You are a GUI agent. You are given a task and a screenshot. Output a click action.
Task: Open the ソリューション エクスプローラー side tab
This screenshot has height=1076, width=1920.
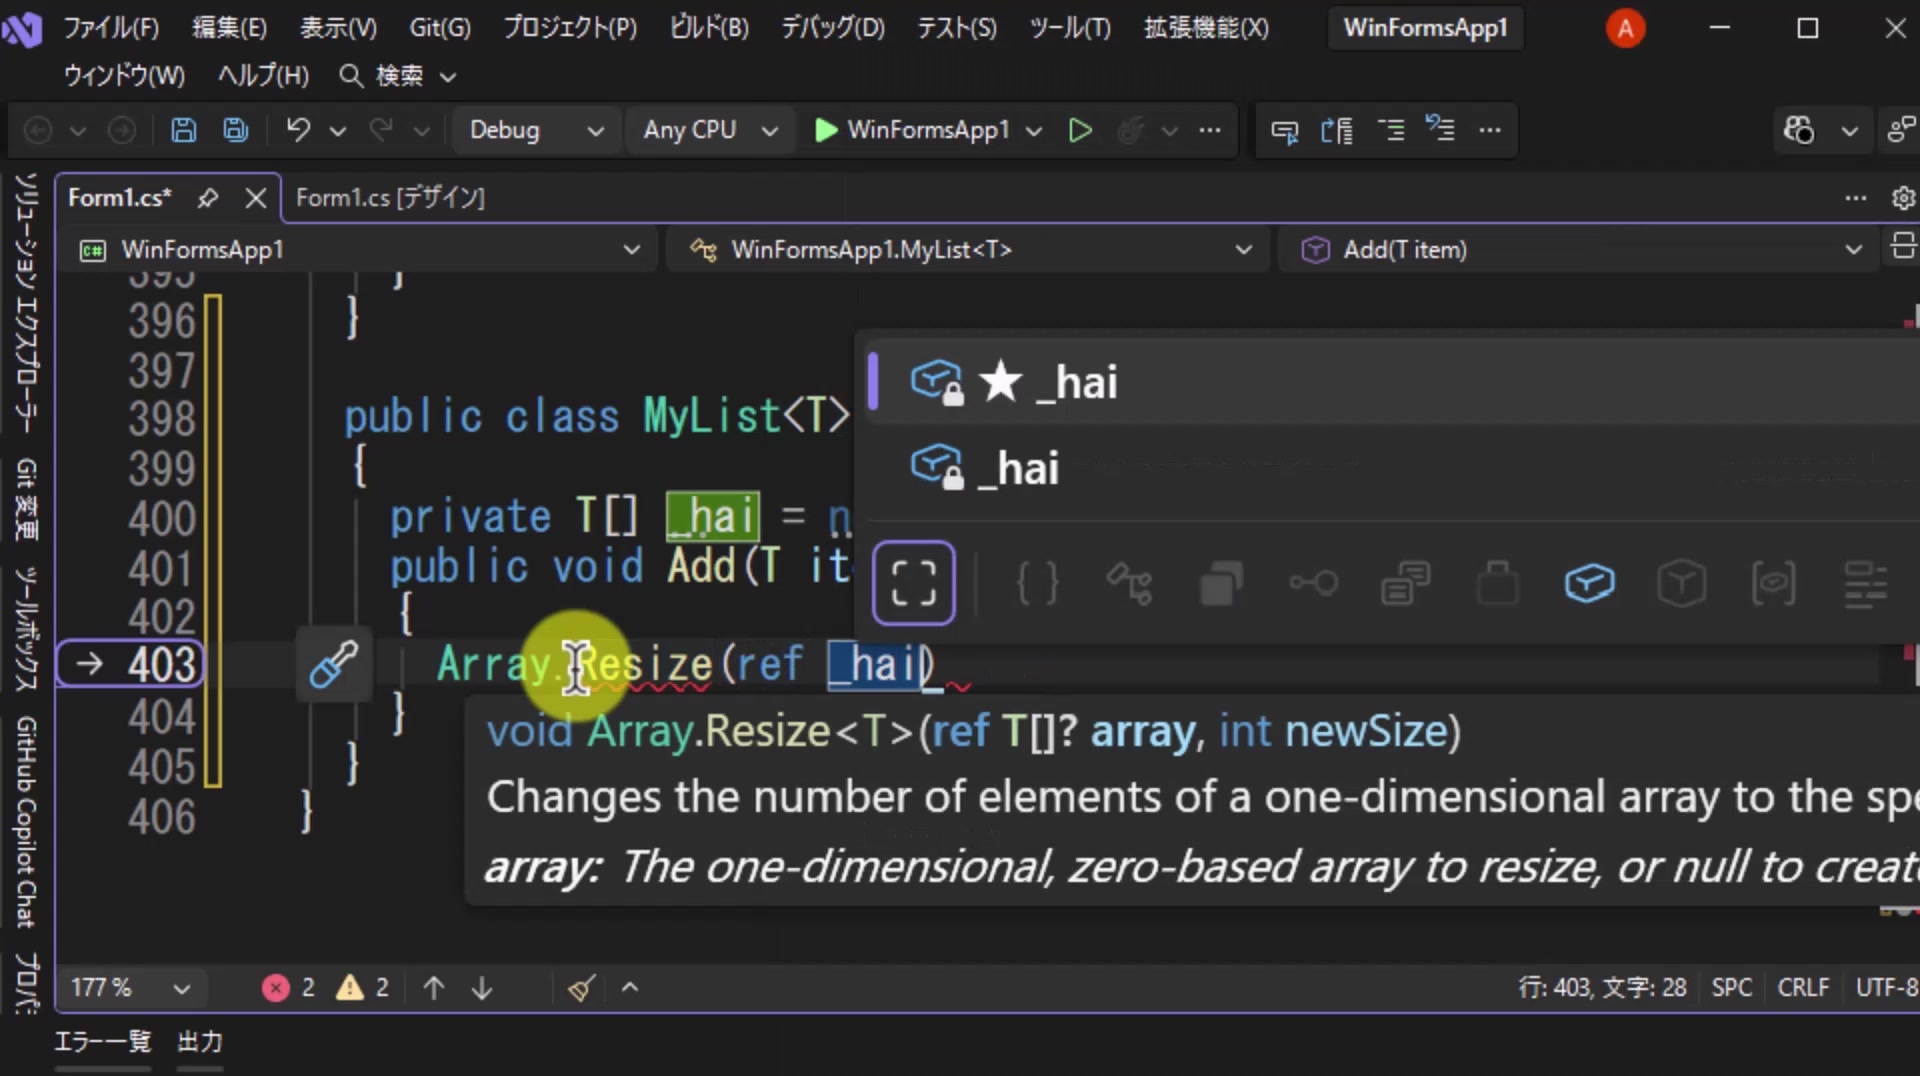click(x=26, y=303)
